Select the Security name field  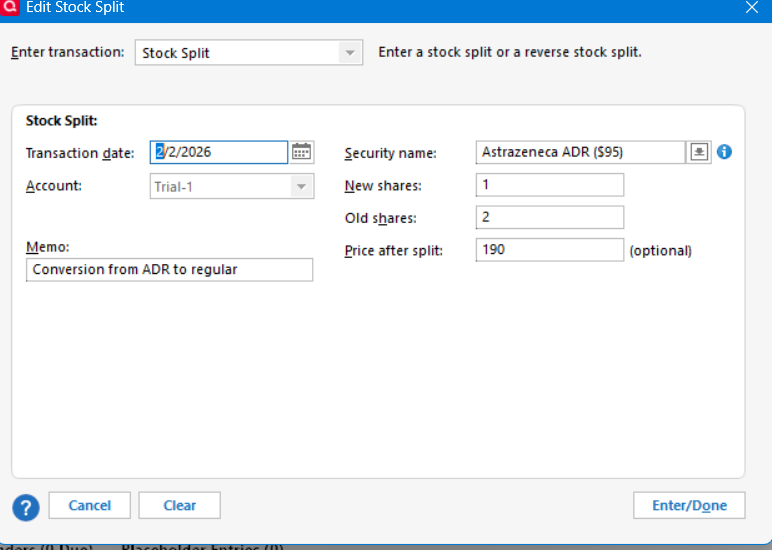point(579,152)
